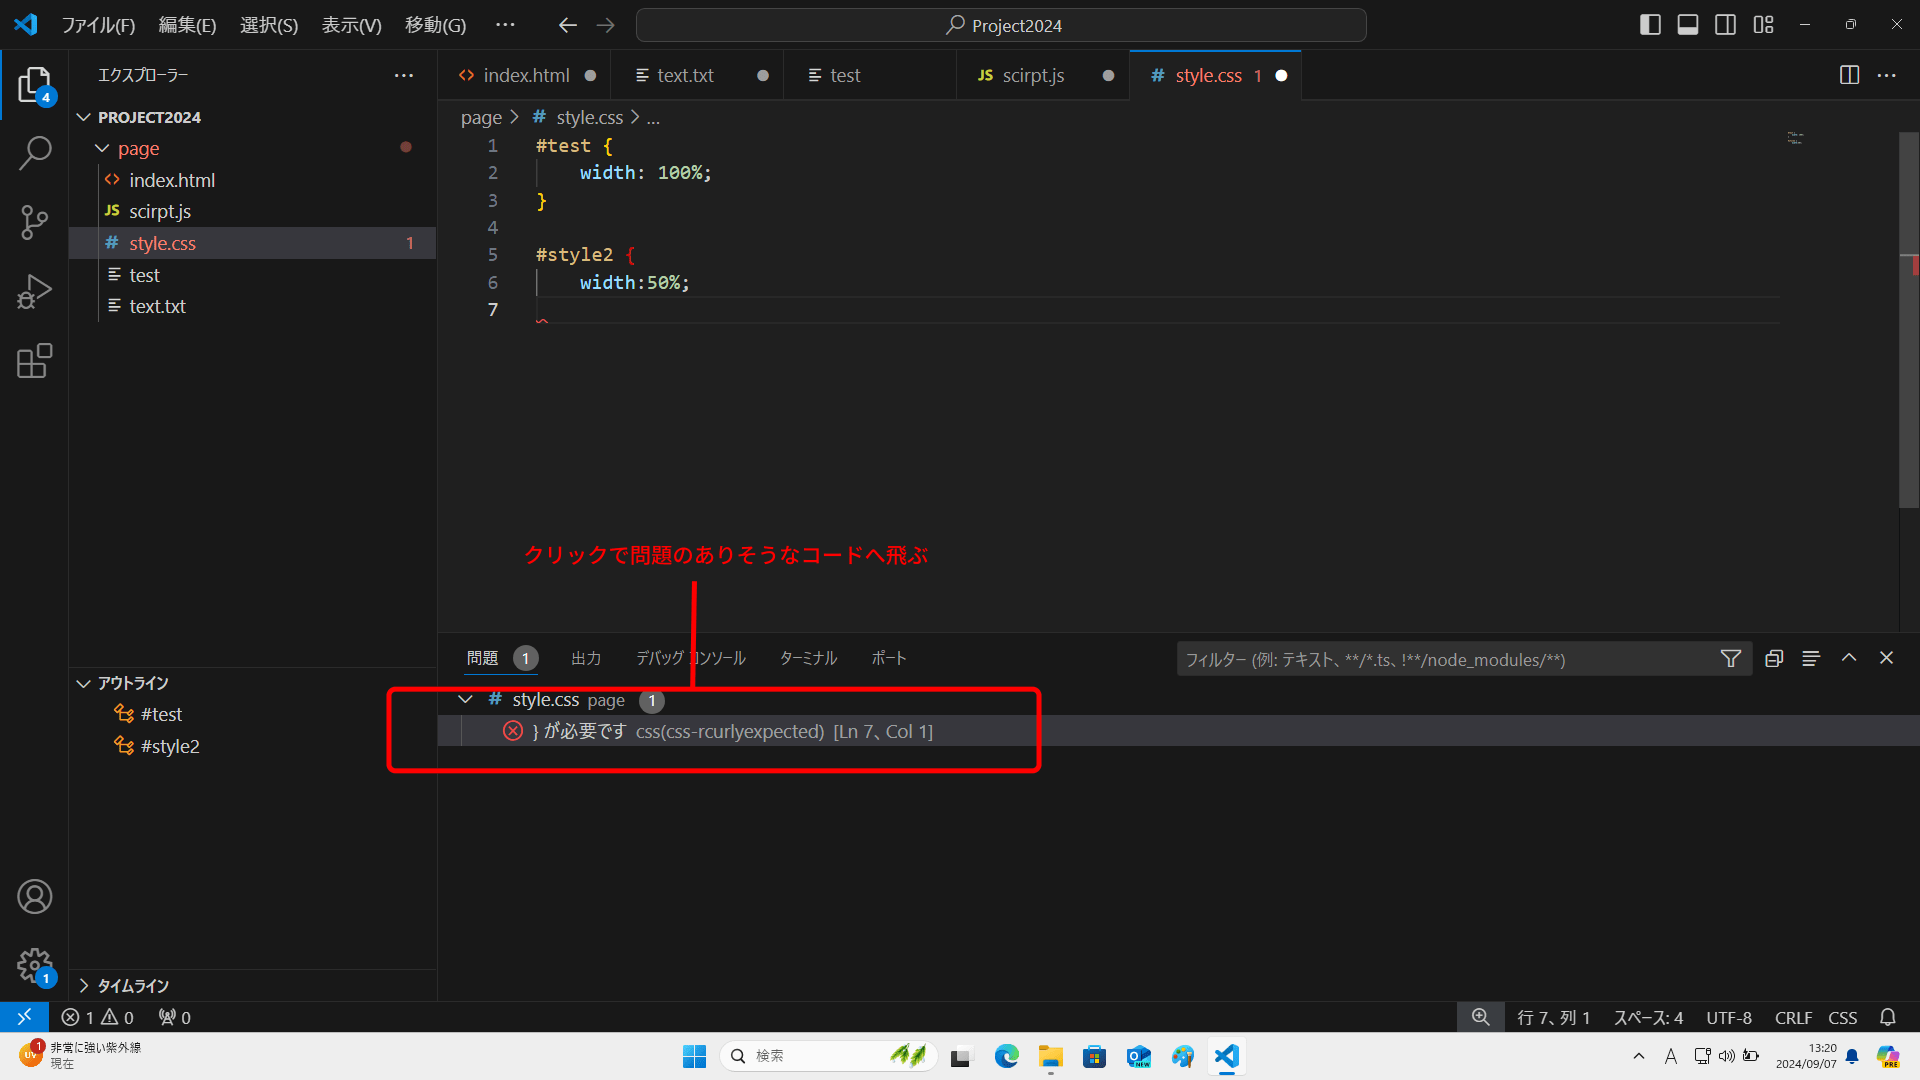1920x1080 pixels.
Task: Open the ポート ports panel tab
Action: (888, 658)
